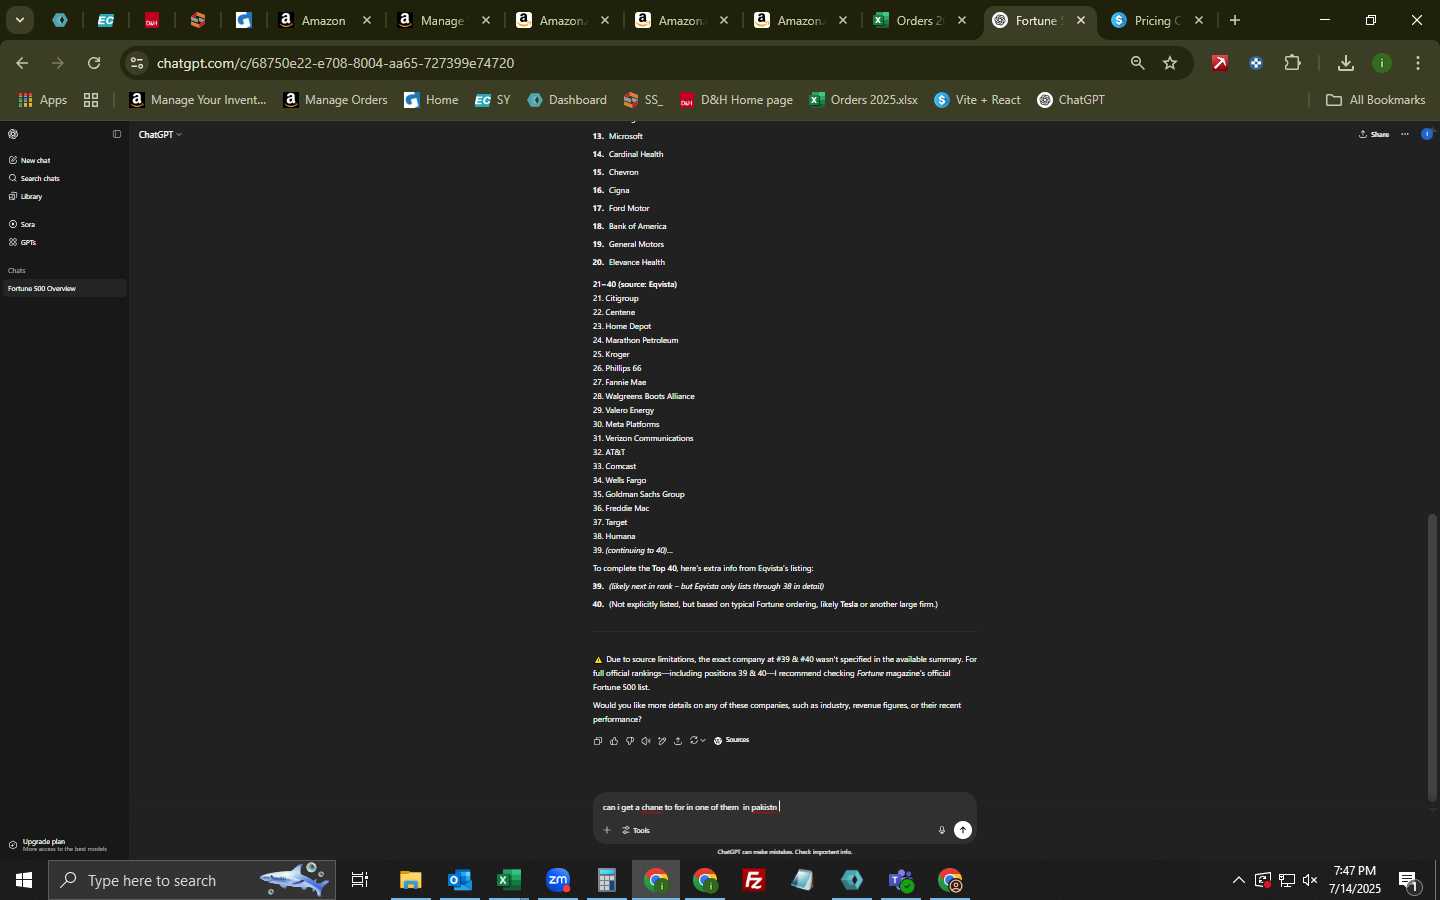The height and width of the screenshot is (900, 1440).
Task: Reload the current page
Action: [x=94, y=63]
